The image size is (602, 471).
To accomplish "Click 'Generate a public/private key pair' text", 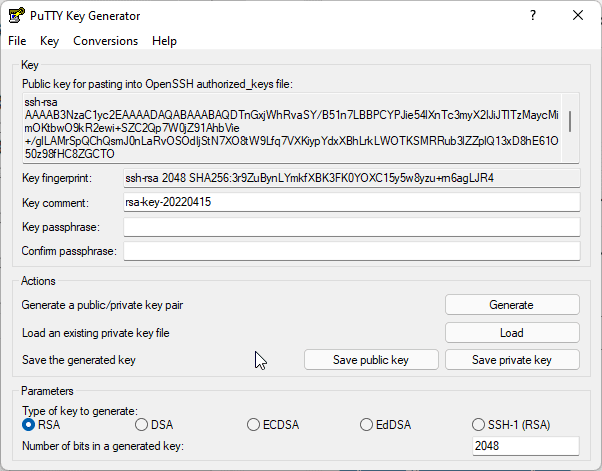I will click(x=102, y=305).
